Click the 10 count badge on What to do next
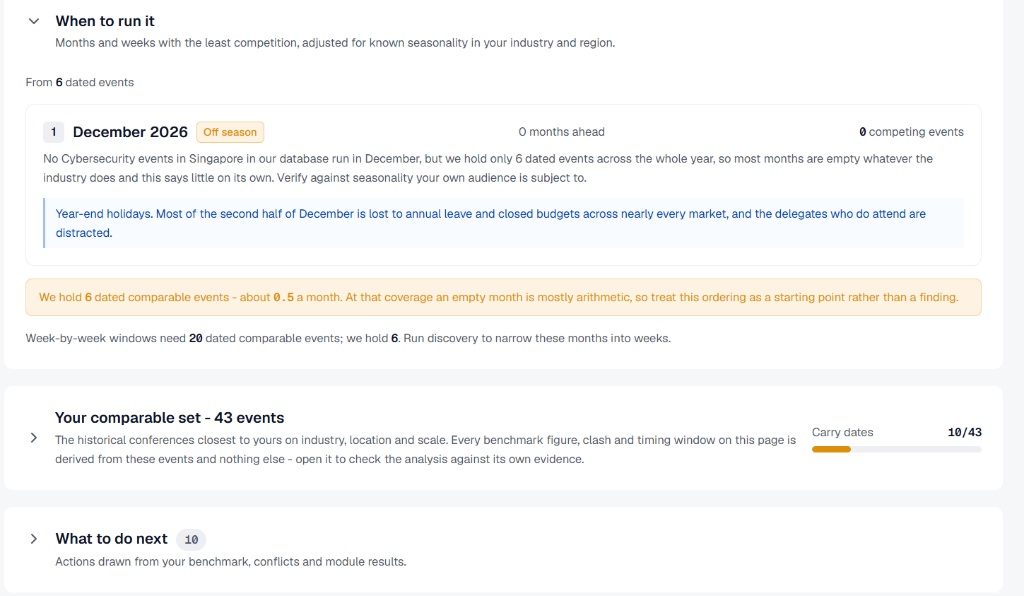1024x596 pixels. coord(191,540)
